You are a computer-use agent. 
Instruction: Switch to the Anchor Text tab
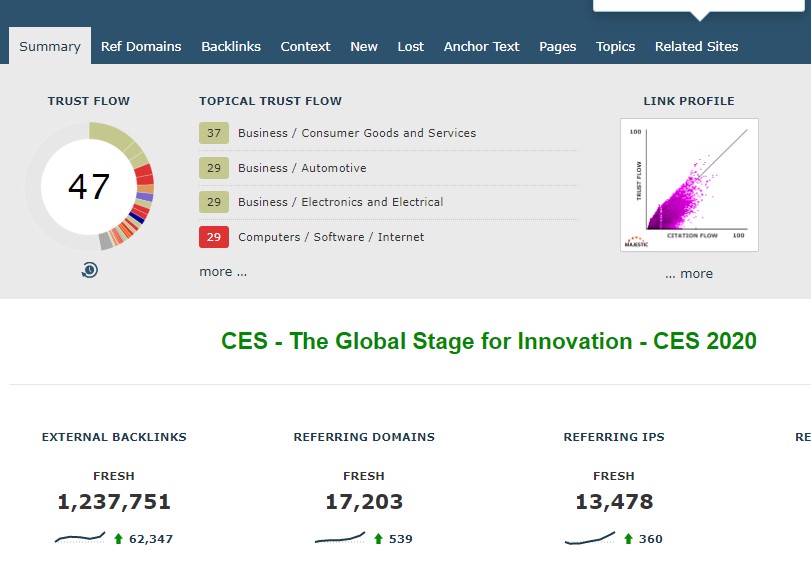pyautogui.click(x=481, y=47)
